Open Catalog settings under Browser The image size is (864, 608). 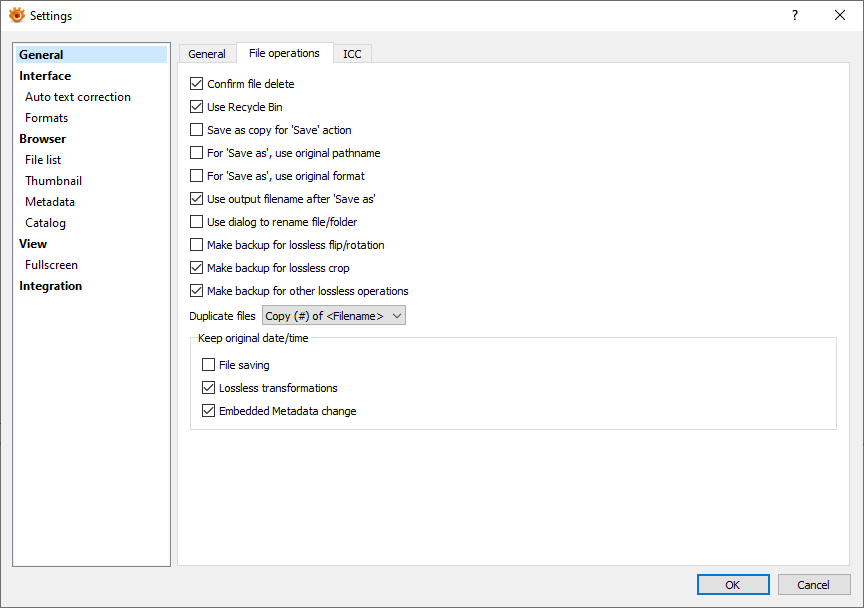pyautogui.click(x=45, y=223)
